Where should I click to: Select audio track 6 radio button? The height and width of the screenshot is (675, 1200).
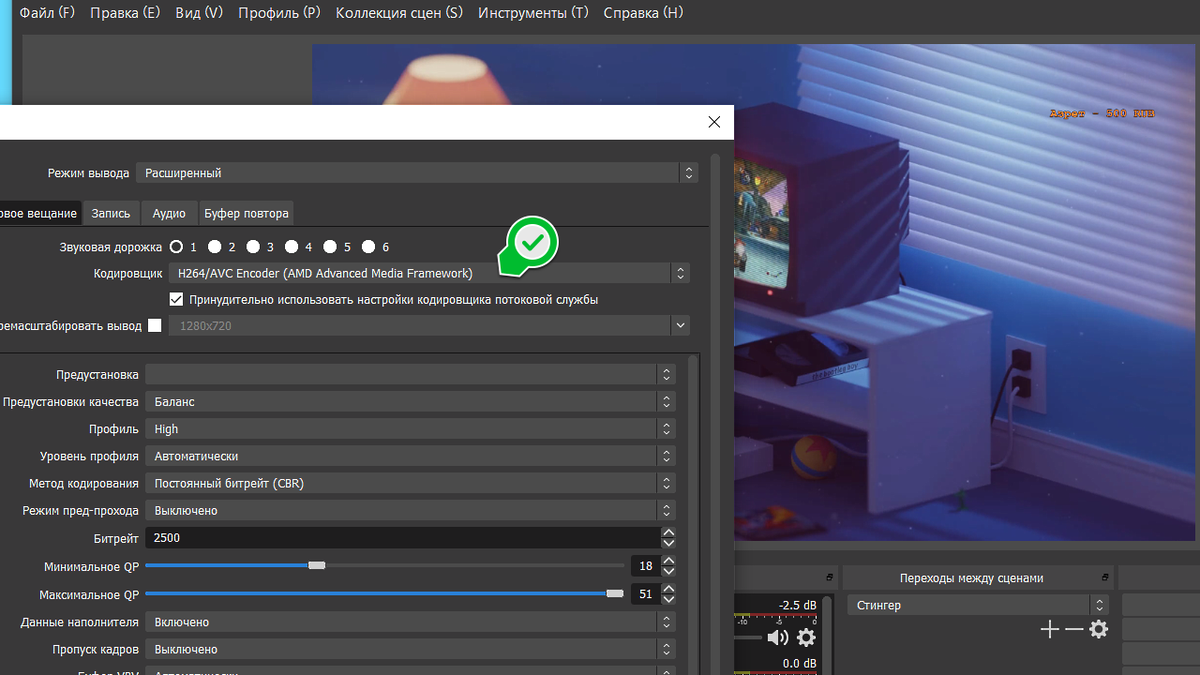pos(369,246)
